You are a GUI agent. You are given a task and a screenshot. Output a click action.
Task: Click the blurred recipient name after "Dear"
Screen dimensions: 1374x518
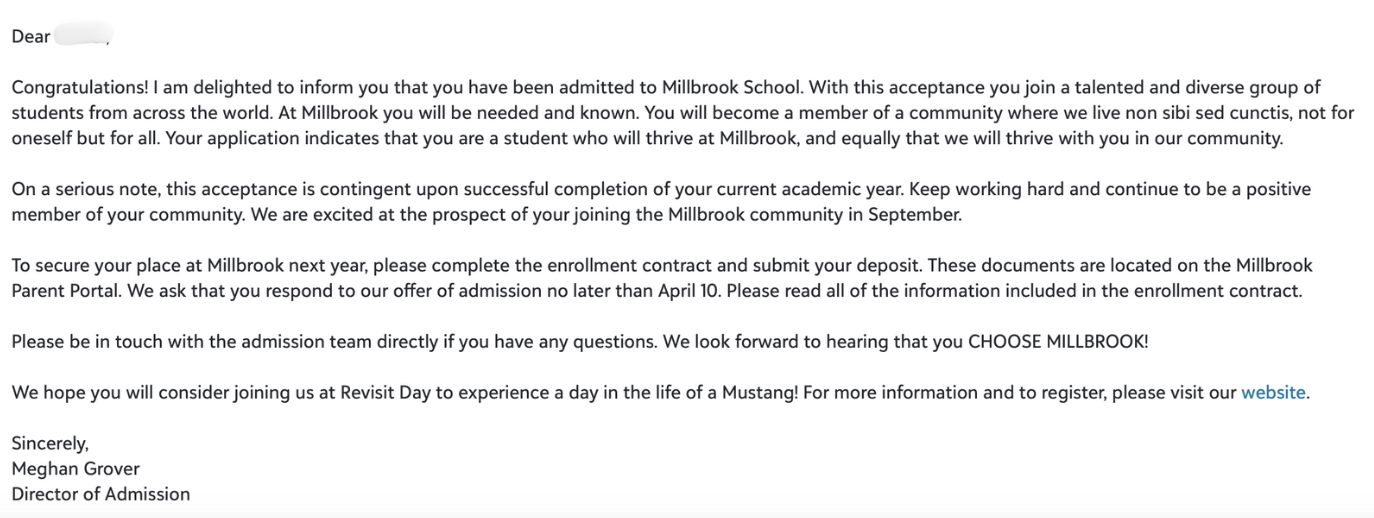click(82, 37)
